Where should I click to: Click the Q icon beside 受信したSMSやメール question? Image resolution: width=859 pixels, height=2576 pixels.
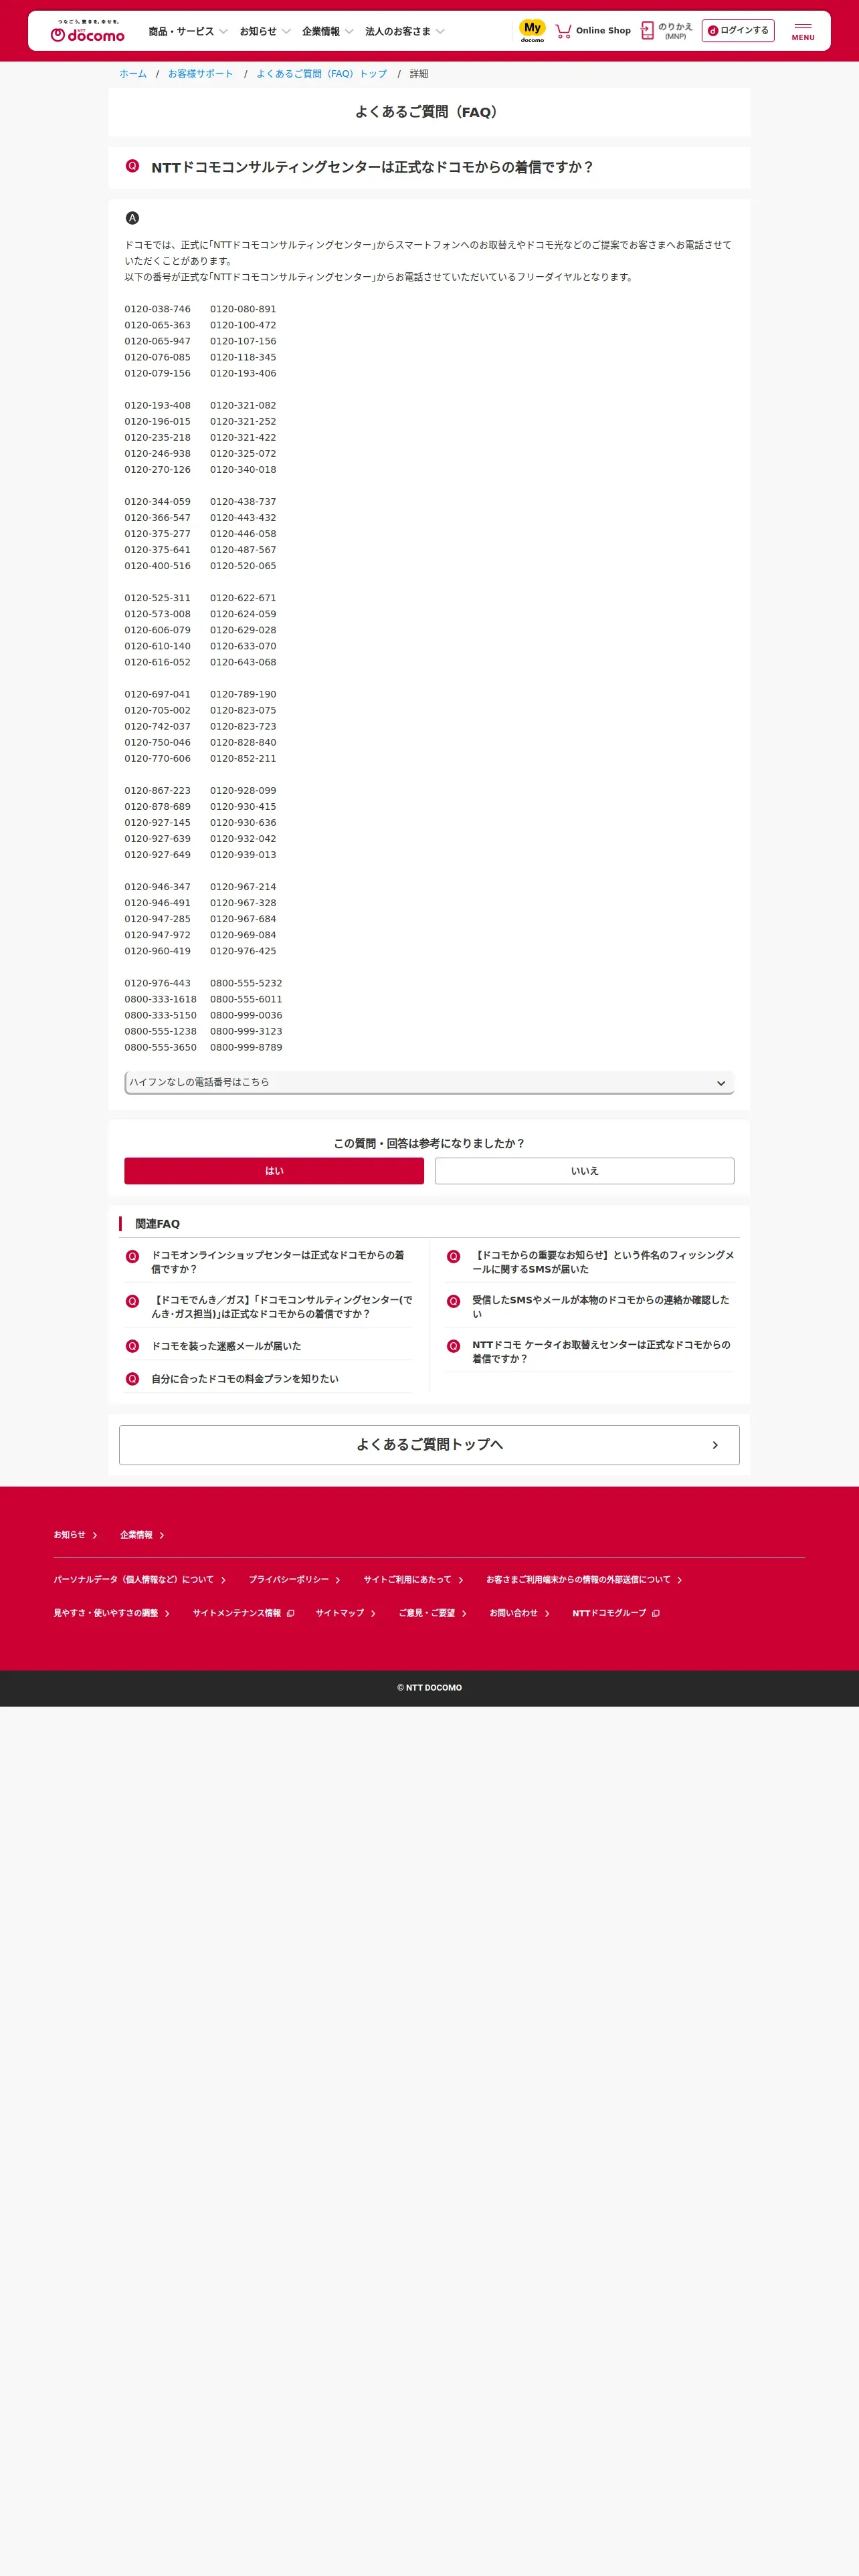tap(453, 1302)
